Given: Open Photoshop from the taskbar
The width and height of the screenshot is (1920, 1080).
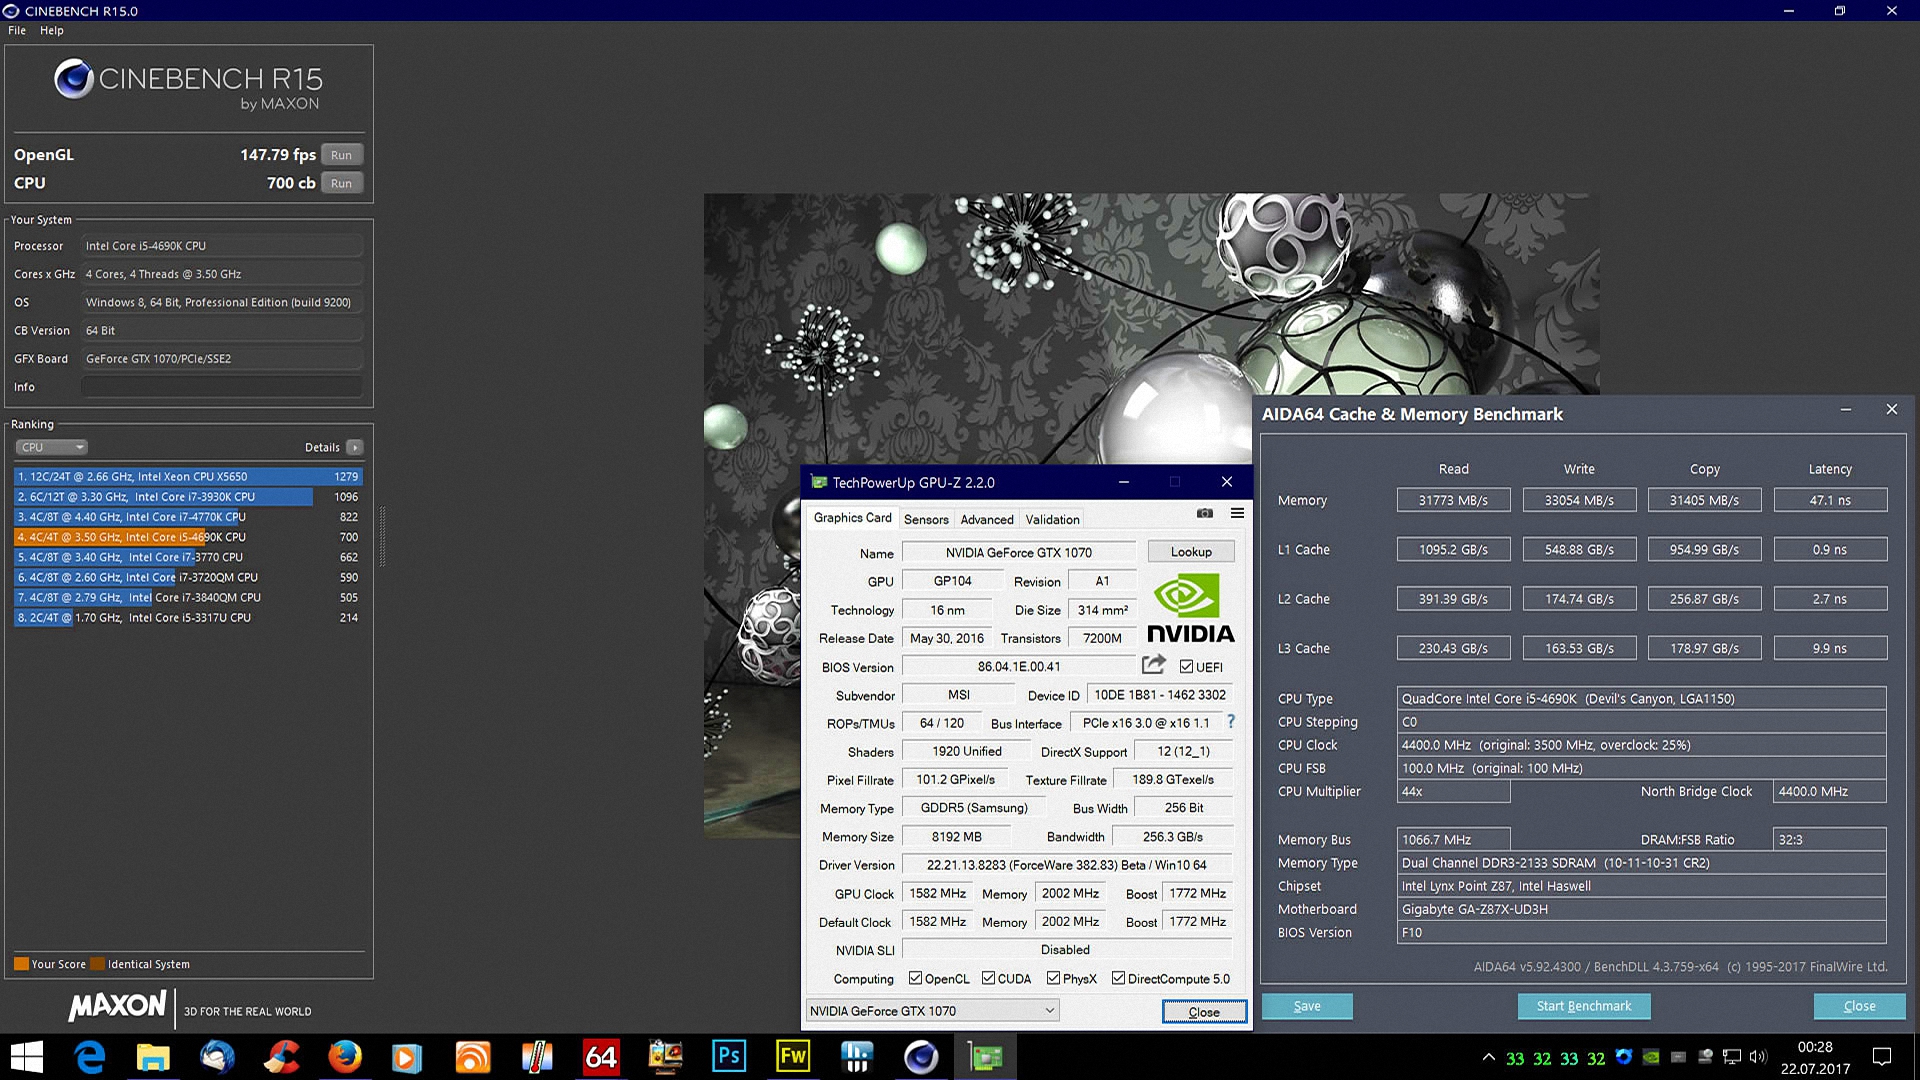Looking at the screenshot, I should pyautogui.click(x=729, y=1057).
